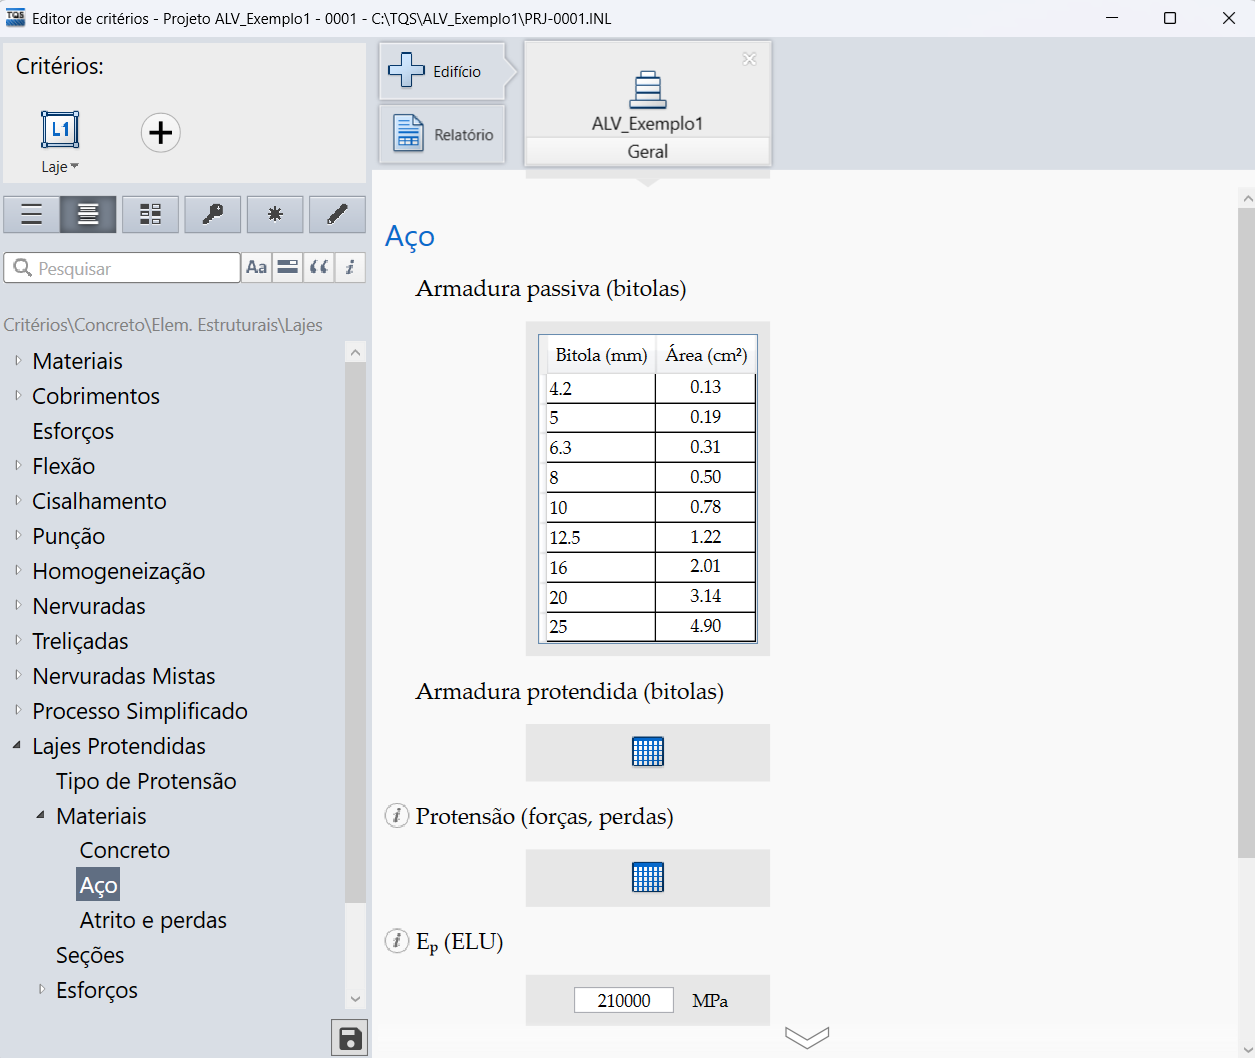Click the Pesquisar search field

point(122,268)
